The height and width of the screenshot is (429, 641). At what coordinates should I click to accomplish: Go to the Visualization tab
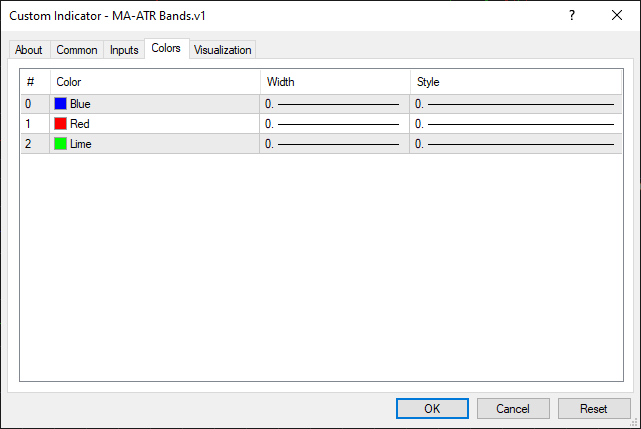[223, 50]
